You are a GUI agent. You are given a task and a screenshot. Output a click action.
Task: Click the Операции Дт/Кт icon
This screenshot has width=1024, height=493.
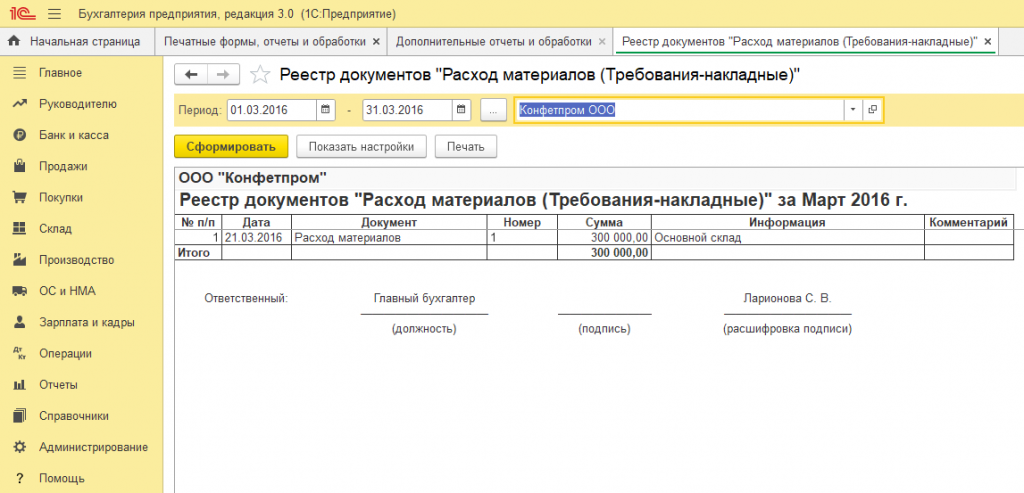click(x=20, y=353)
